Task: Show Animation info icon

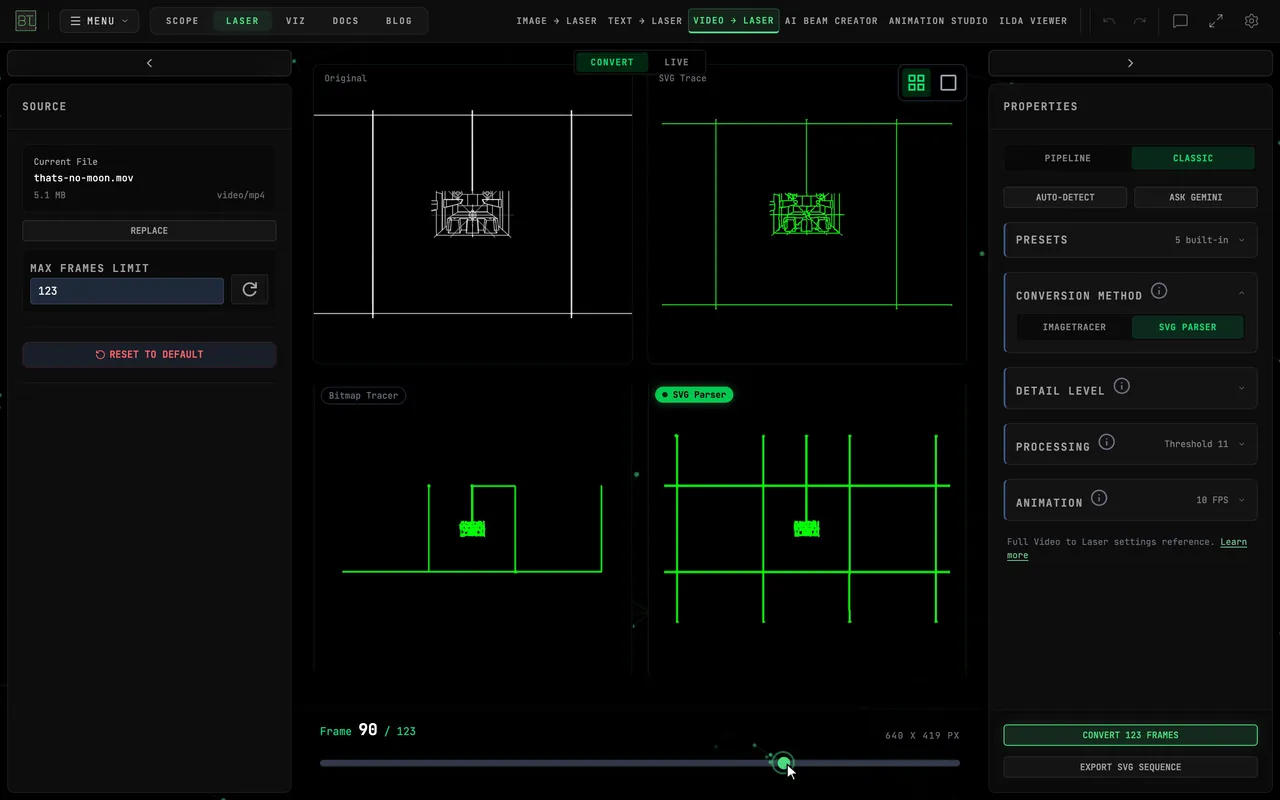Action: pos(1099,498)
